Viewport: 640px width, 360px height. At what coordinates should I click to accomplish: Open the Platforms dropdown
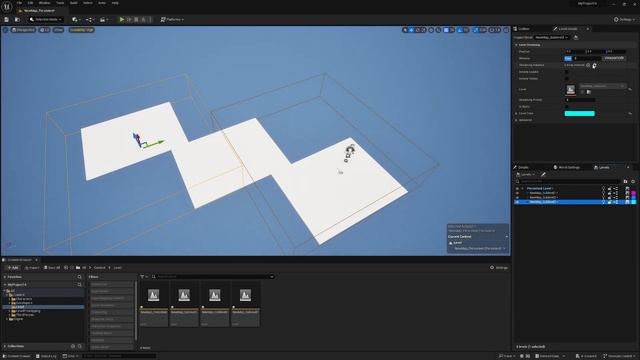pyautogui.click(x=172, y=19)
